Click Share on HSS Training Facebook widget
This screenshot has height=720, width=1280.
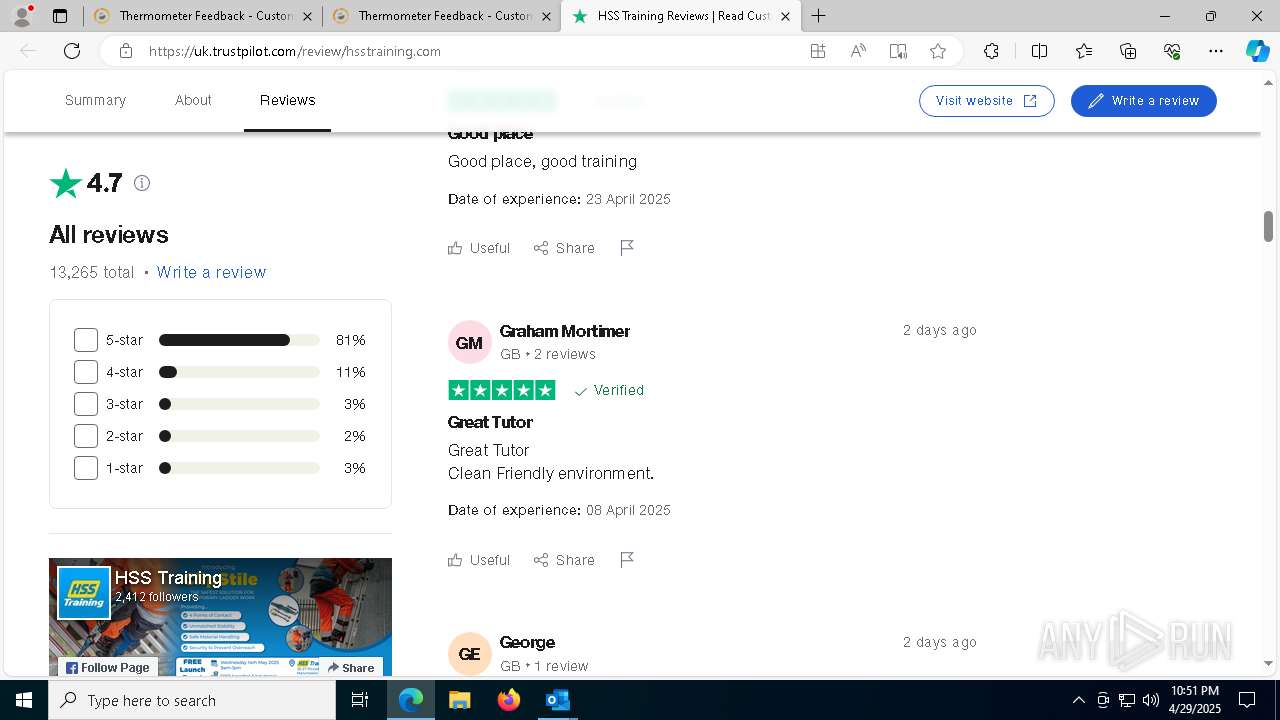tap(350, 667)
